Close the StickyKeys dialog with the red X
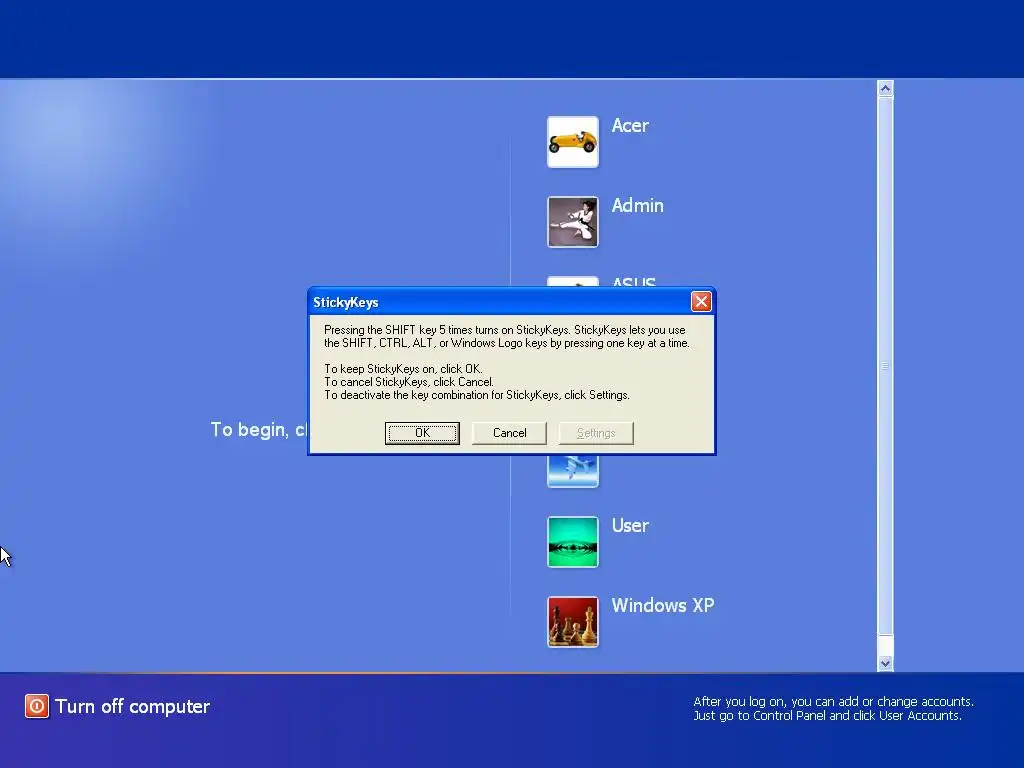 pyautogui.click(x=701, y=302)
